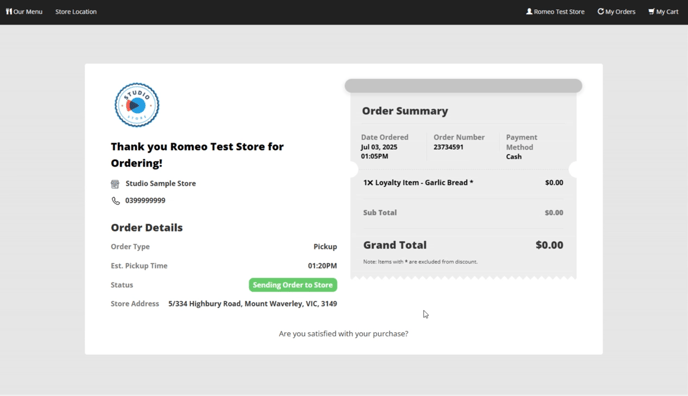Screen dimensions: 688x396
Task: Click the Order Details heading
Action: 147,228
